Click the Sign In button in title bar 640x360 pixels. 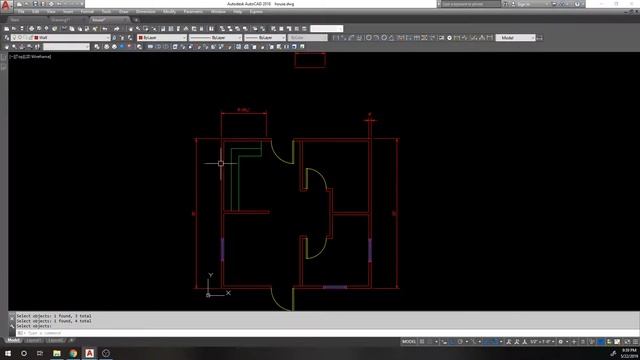[x=523, y=4]
